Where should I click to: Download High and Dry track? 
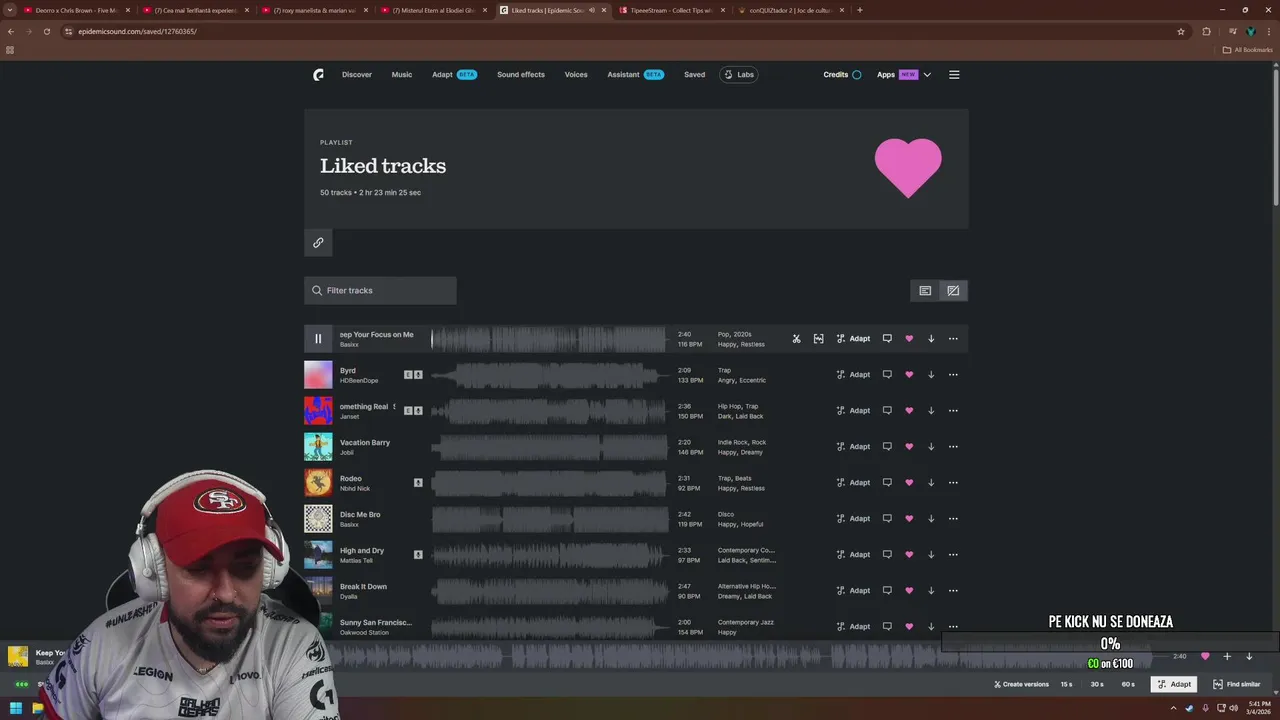[931, 555]
